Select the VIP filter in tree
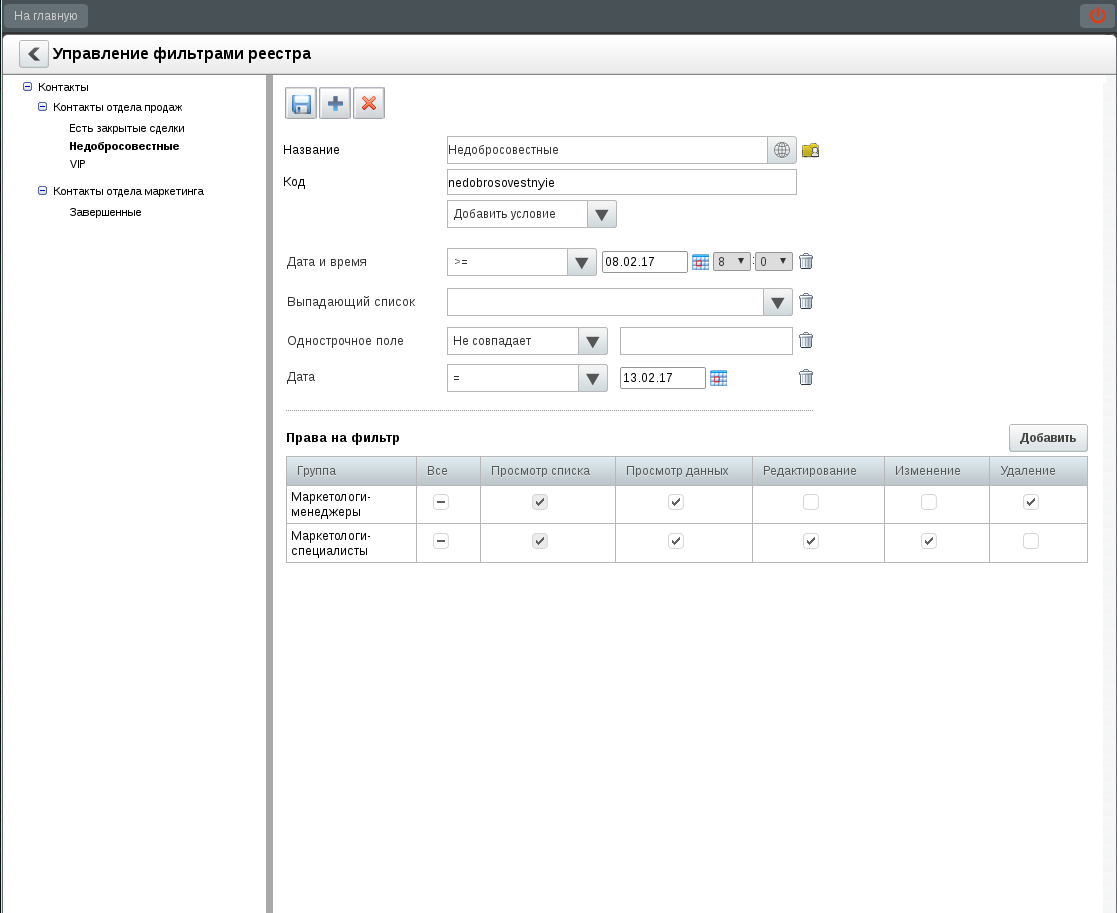Image resolution: width=1117 pixels, height=913 pixels. pyautogui.click(x=78, y=164)
